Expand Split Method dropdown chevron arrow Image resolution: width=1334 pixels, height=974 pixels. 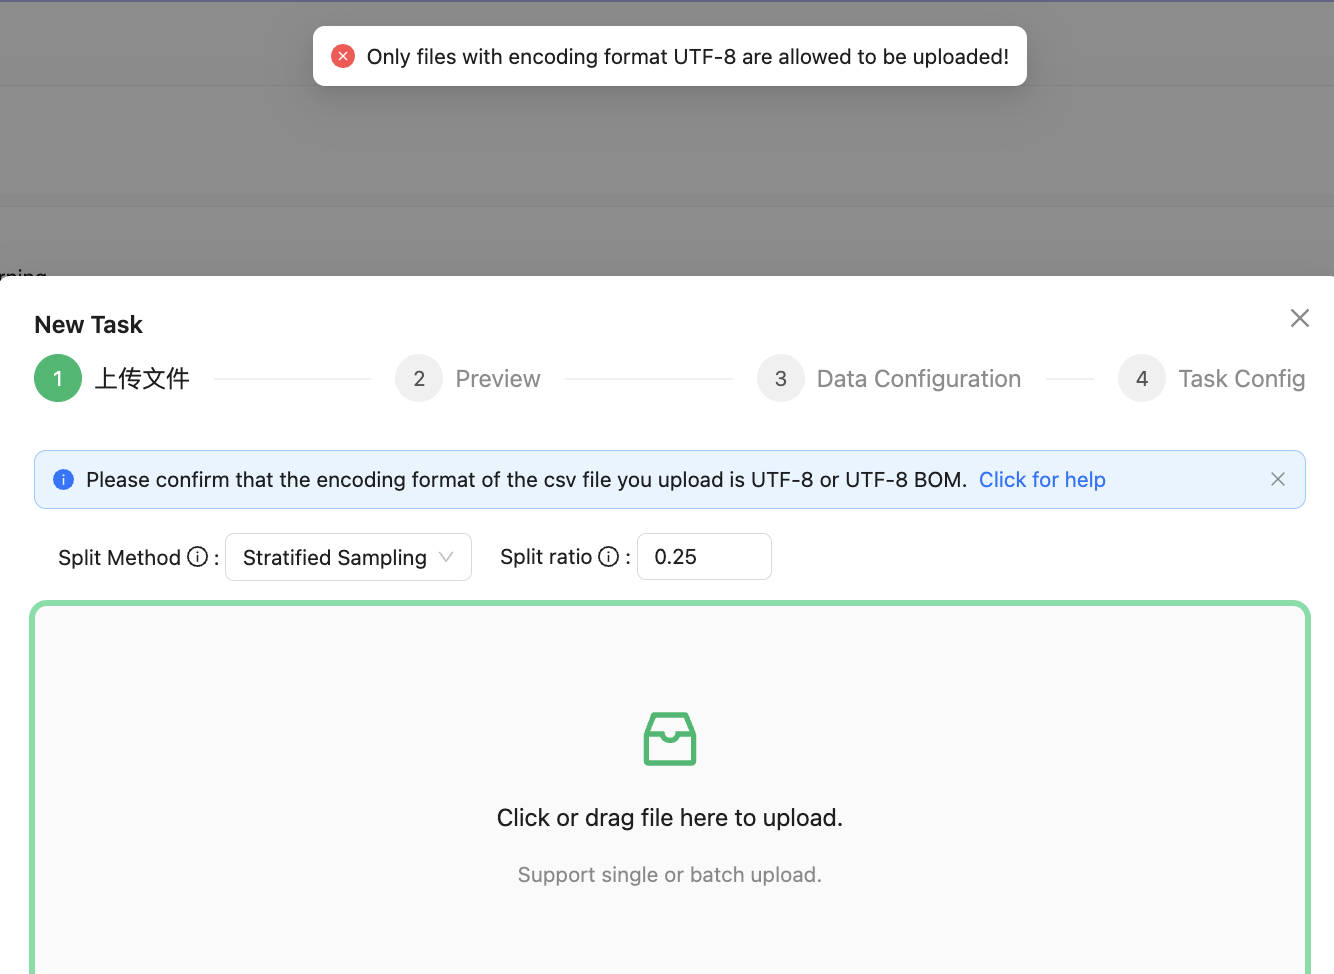pos(446,557)
